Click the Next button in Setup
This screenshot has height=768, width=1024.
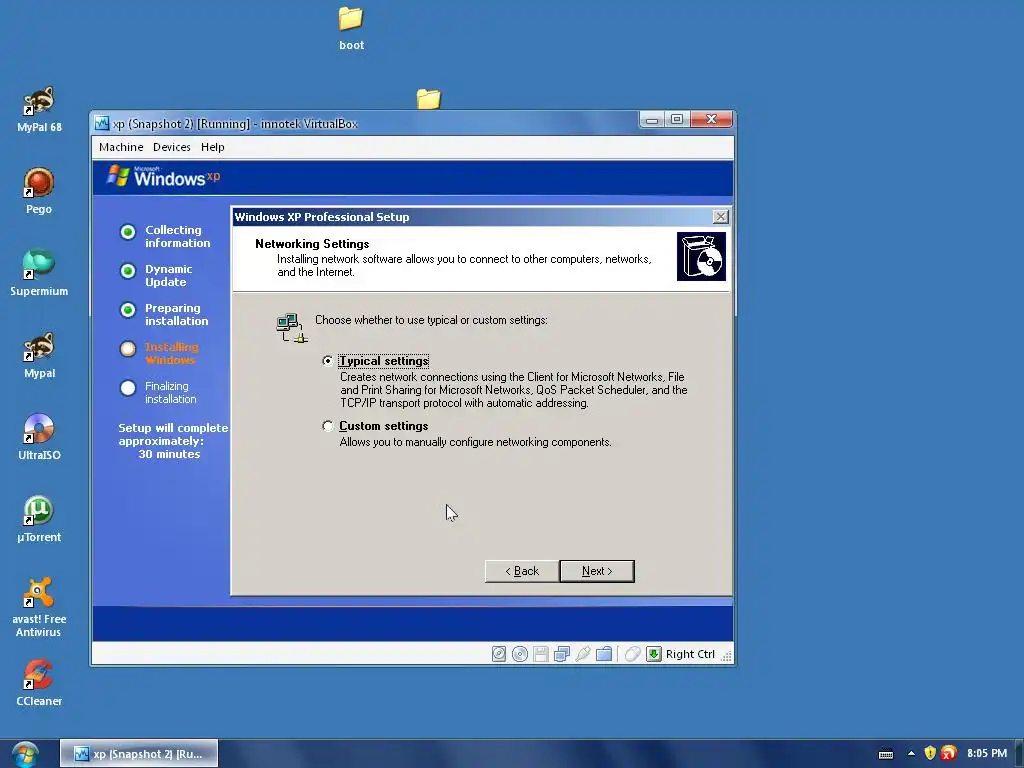coord(597,571)
